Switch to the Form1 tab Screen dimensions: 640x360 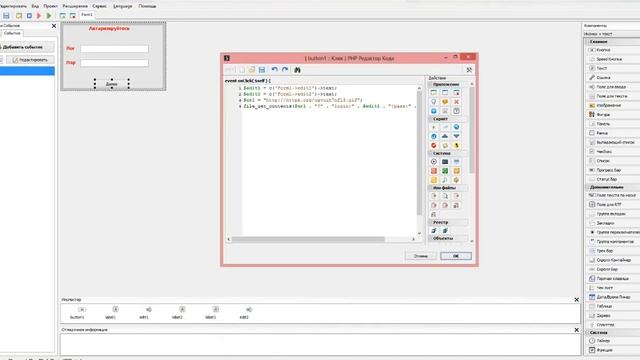click(x=87, y=15)
